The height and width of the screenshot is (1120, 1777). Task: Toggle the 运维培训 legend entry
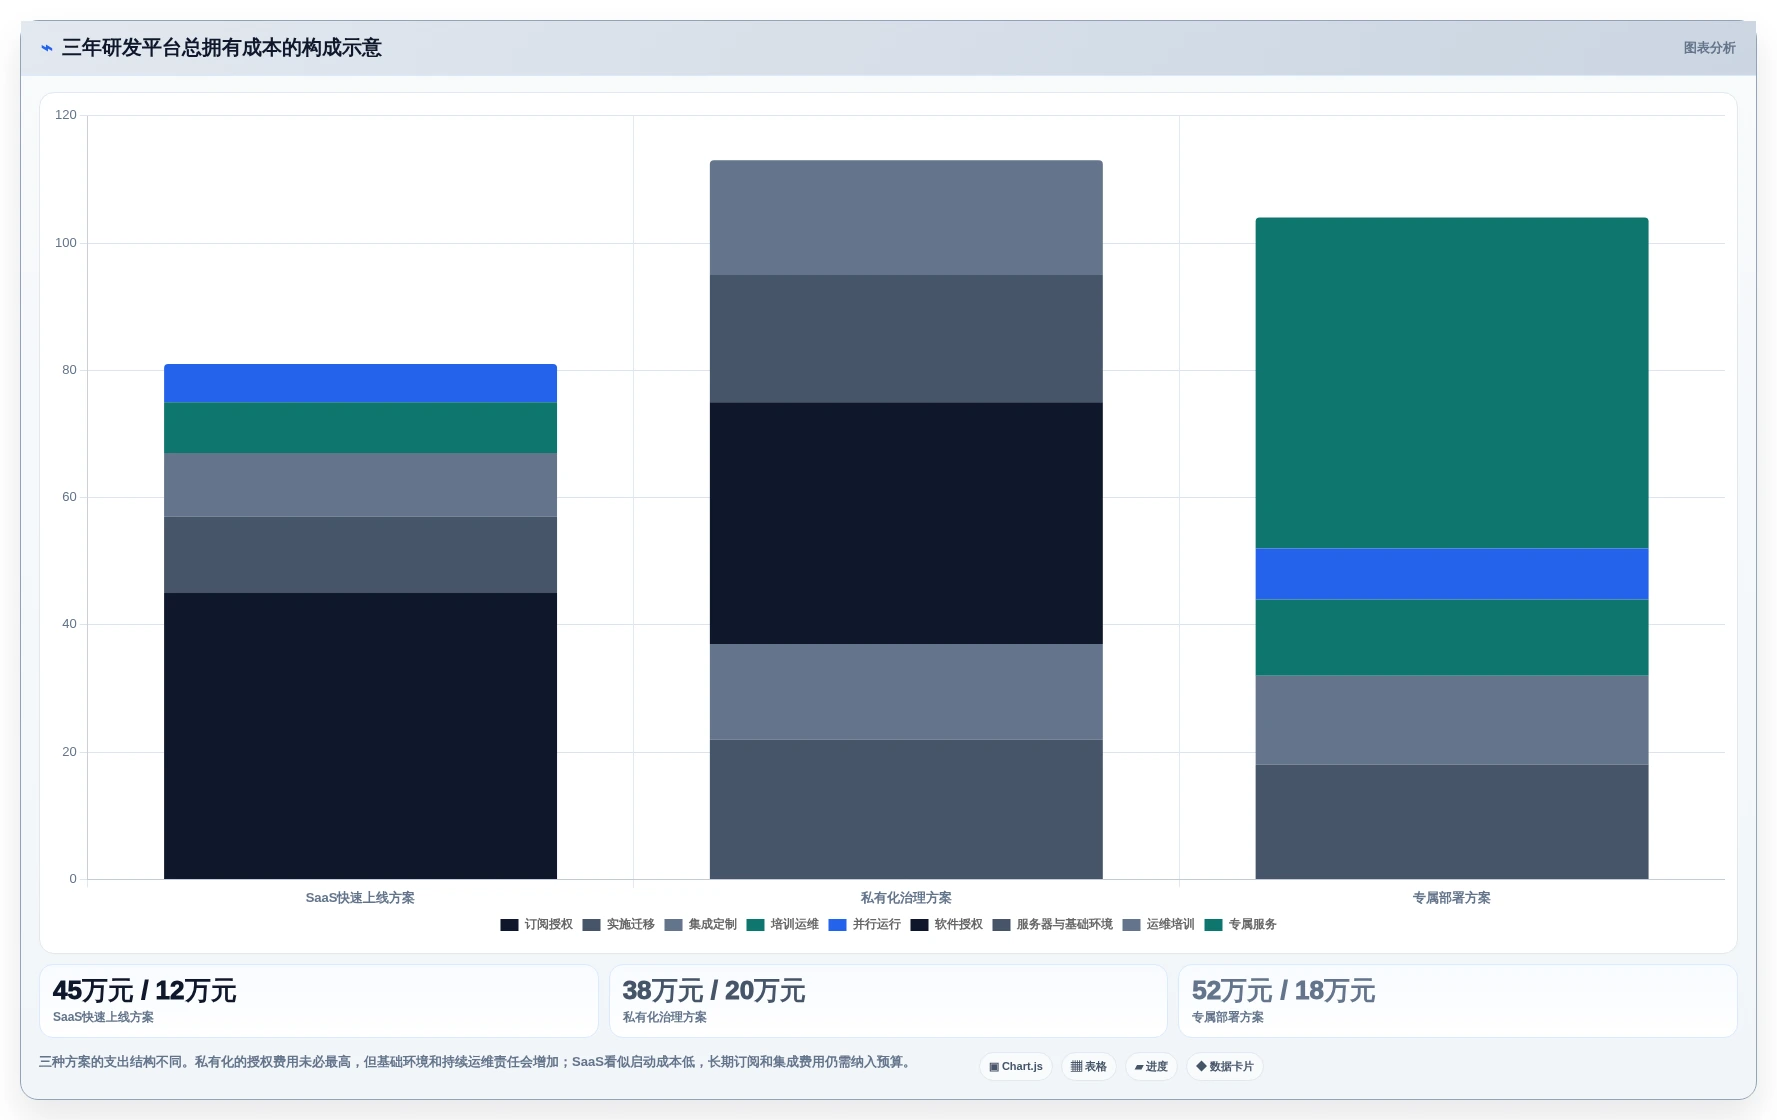pos(1158,925)
